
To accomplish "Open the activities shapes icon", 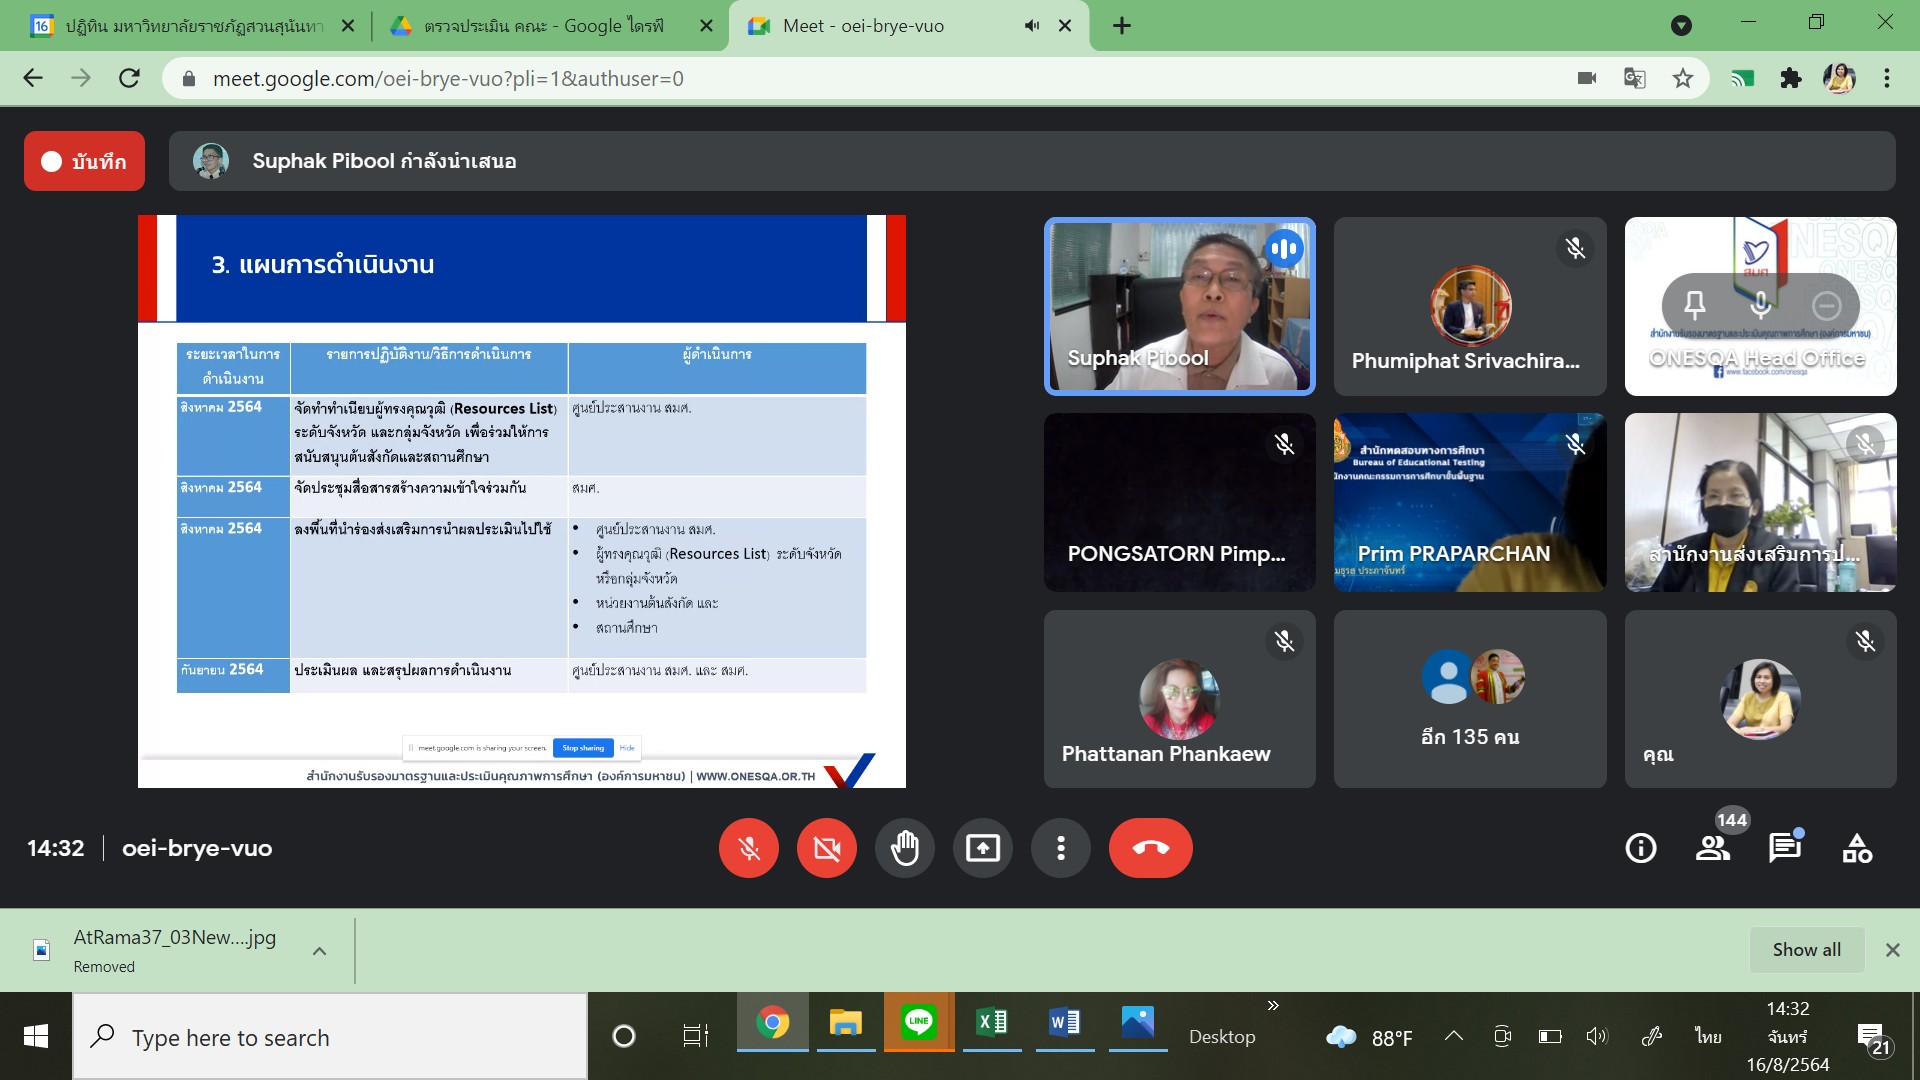I will pyautogui.click(x=1857, y=848).
